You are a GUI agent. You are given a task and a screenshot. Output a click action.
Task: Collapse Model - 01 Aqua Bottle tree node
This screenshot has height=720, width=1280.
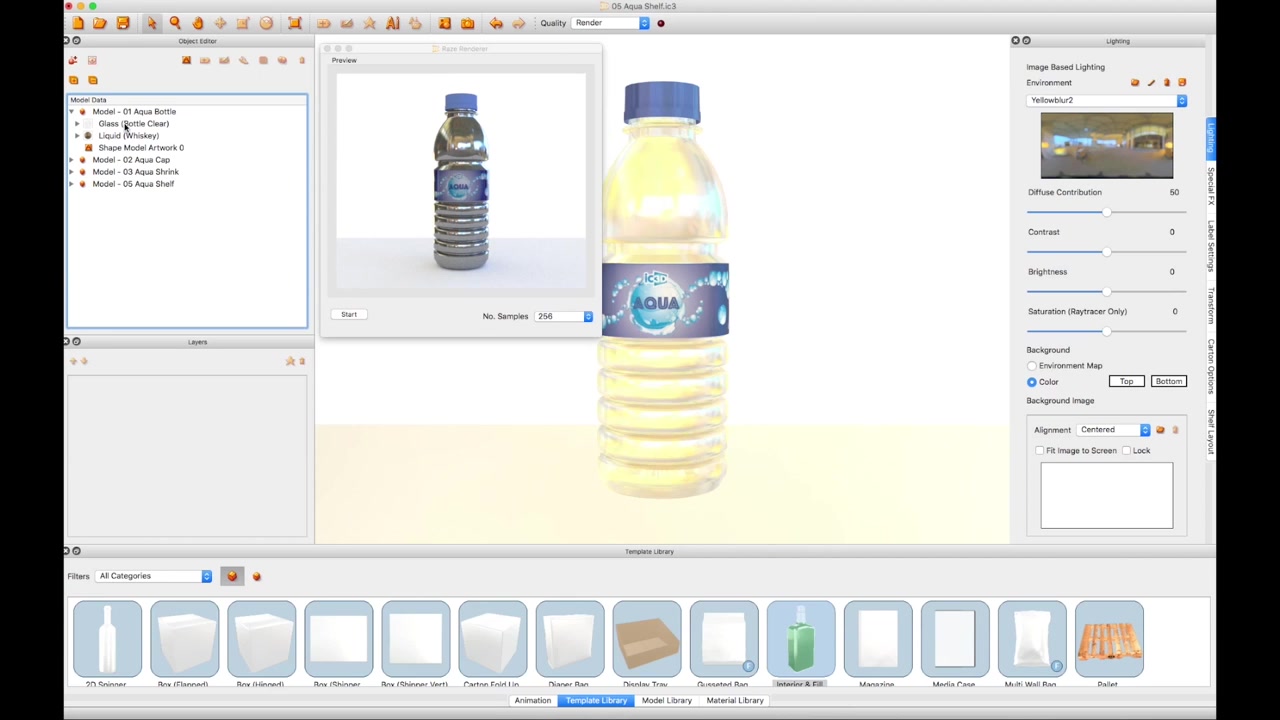pos(71,112)
